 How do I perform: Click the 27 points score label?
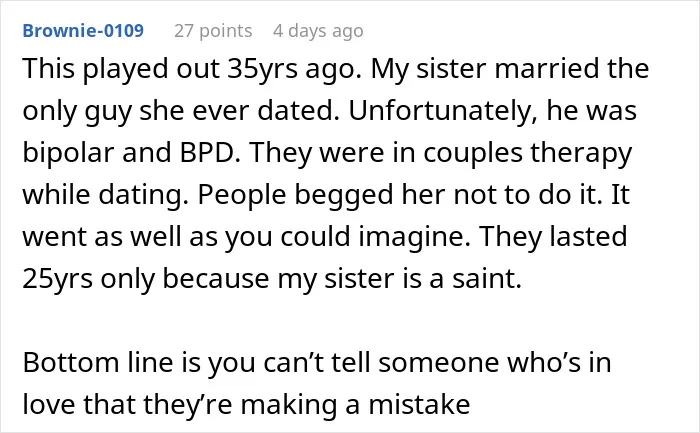(213, 31)
